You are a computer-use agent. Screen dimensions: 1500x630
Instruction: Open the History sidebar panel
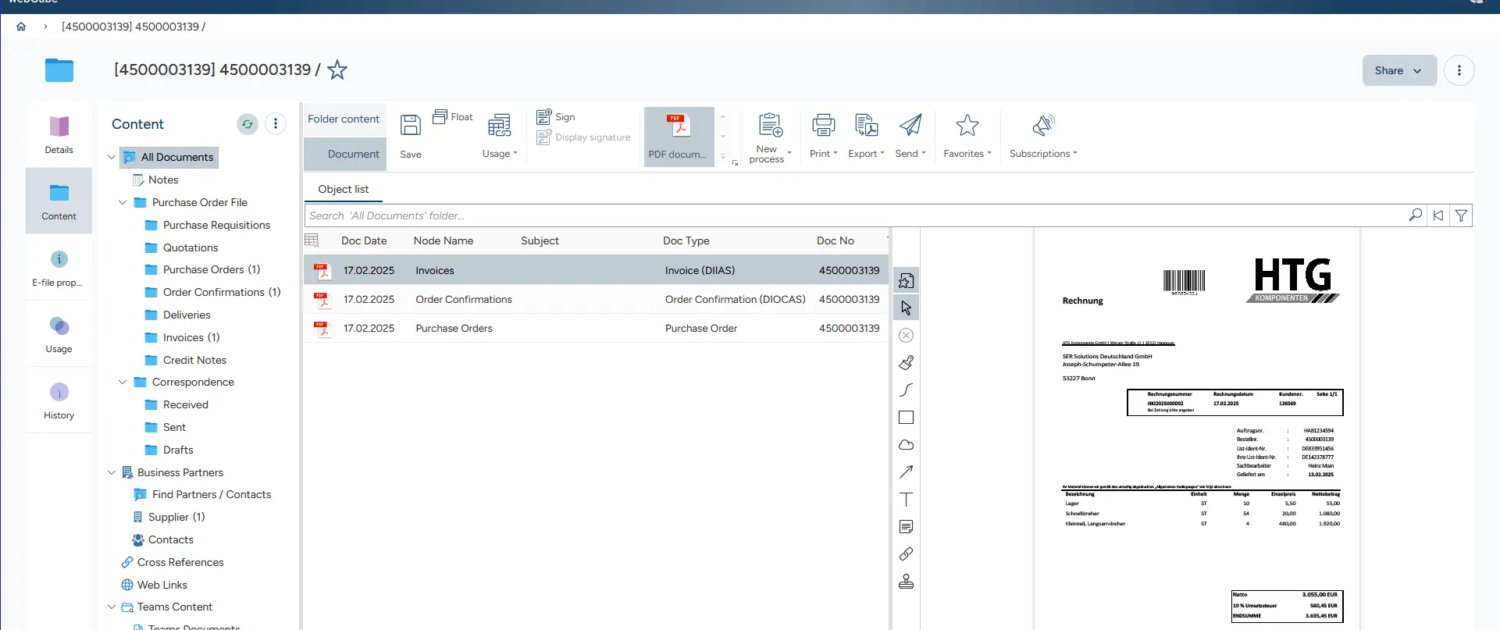(59, 401)
